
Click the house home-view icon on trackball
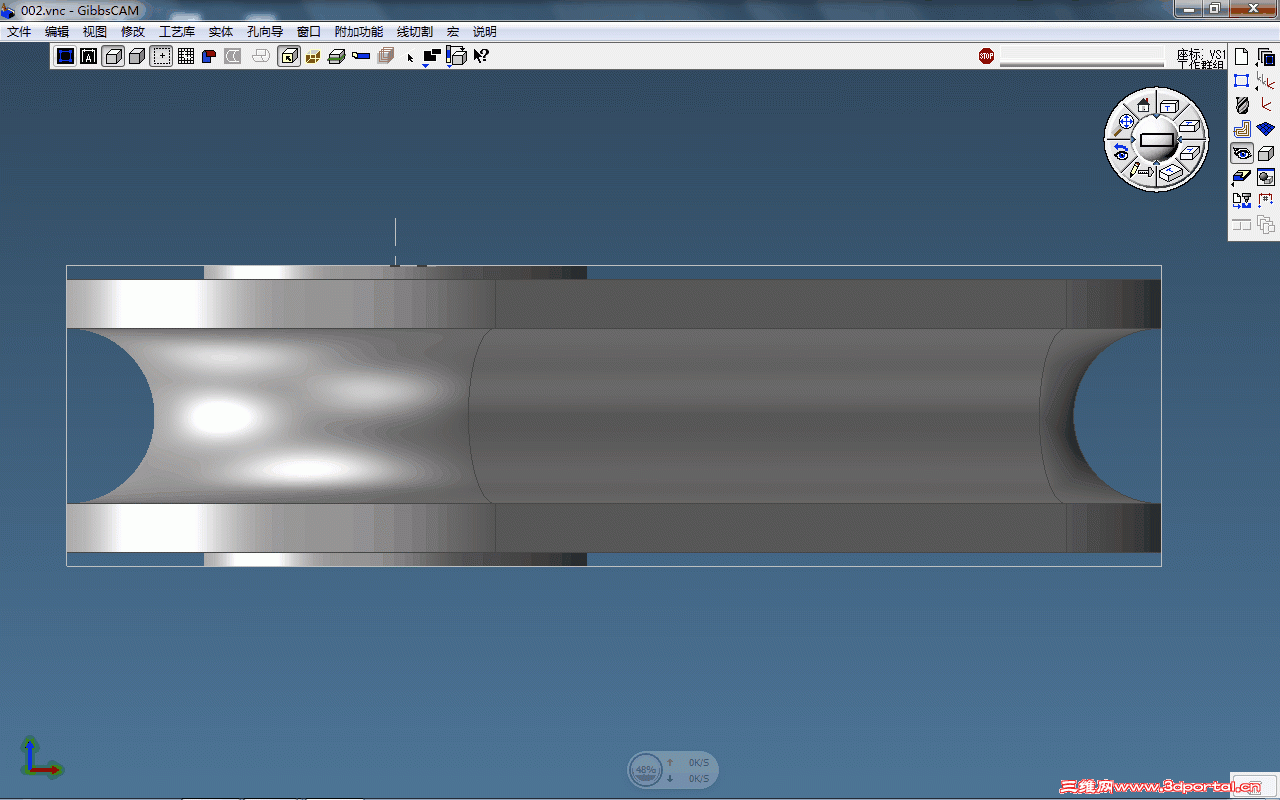(x=1143, y=103)
